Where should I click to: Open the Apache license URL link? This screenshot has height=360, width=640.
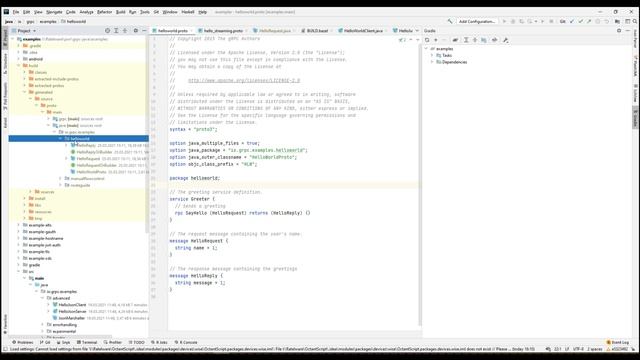pos(244,80)
